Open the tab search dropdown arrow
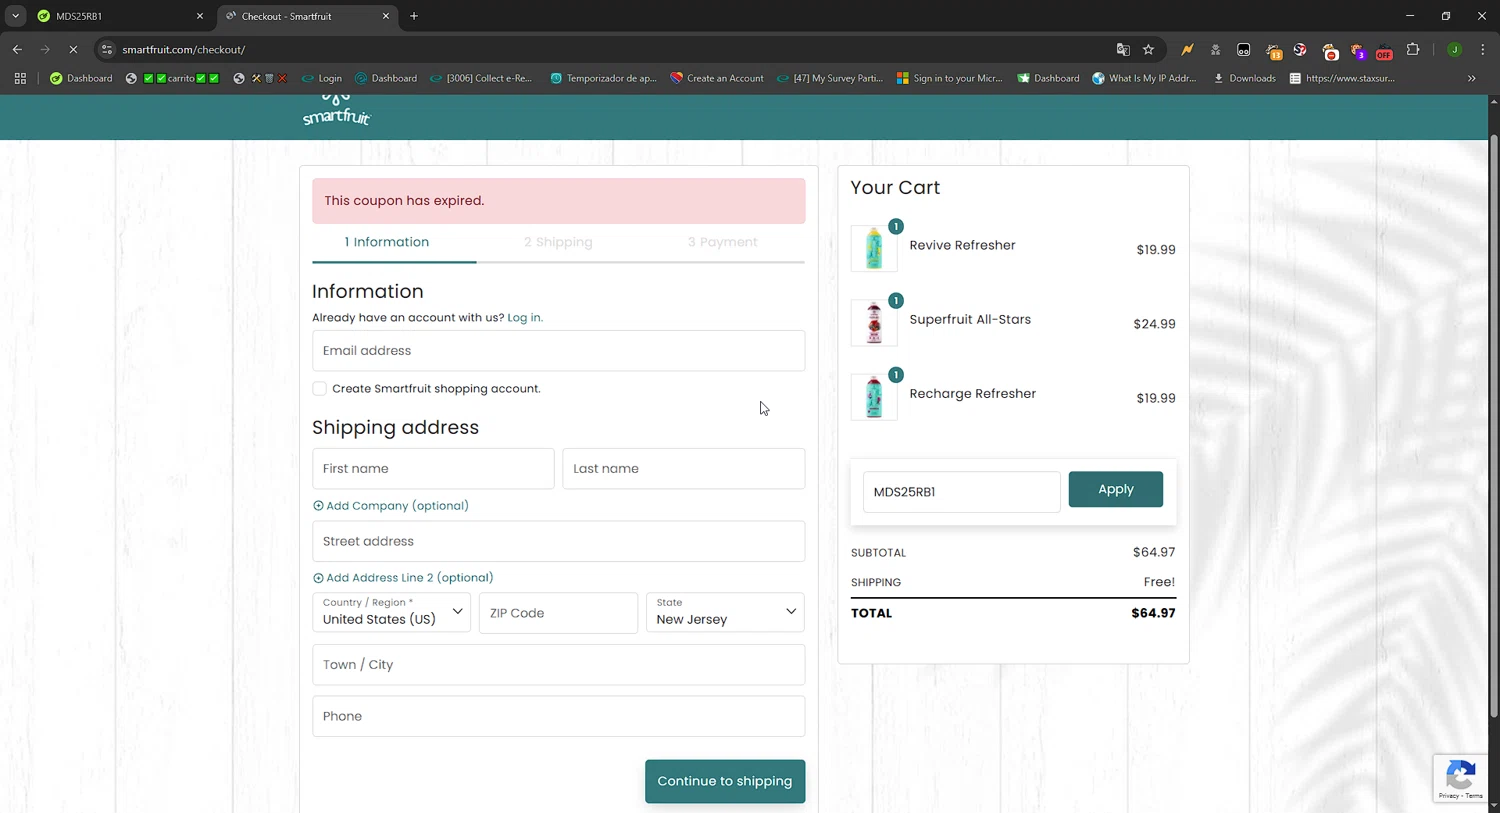The height and width of the screenshot is (813, 1500). click(15, 16)
